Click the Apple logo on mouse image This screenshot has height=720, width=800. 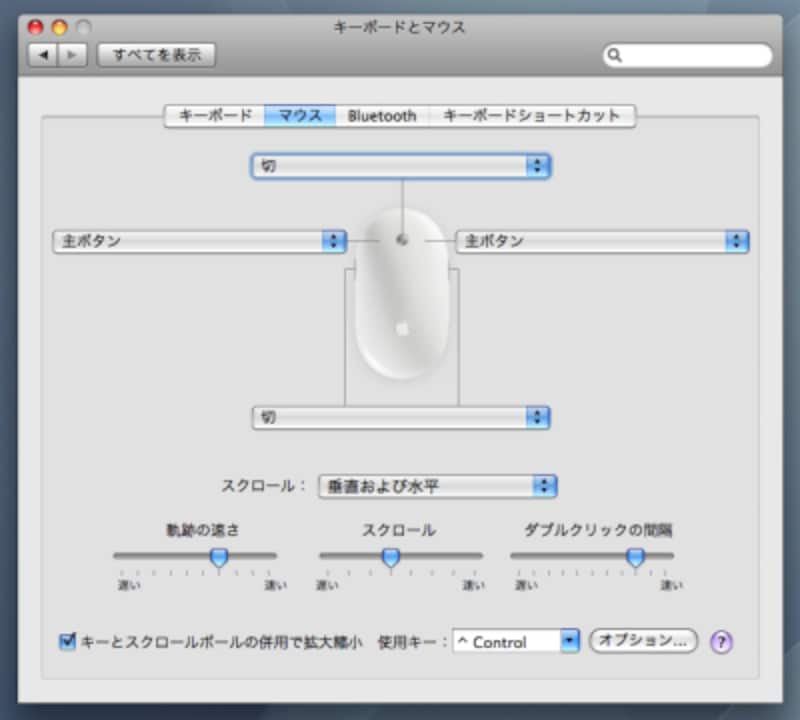(402, 328)
